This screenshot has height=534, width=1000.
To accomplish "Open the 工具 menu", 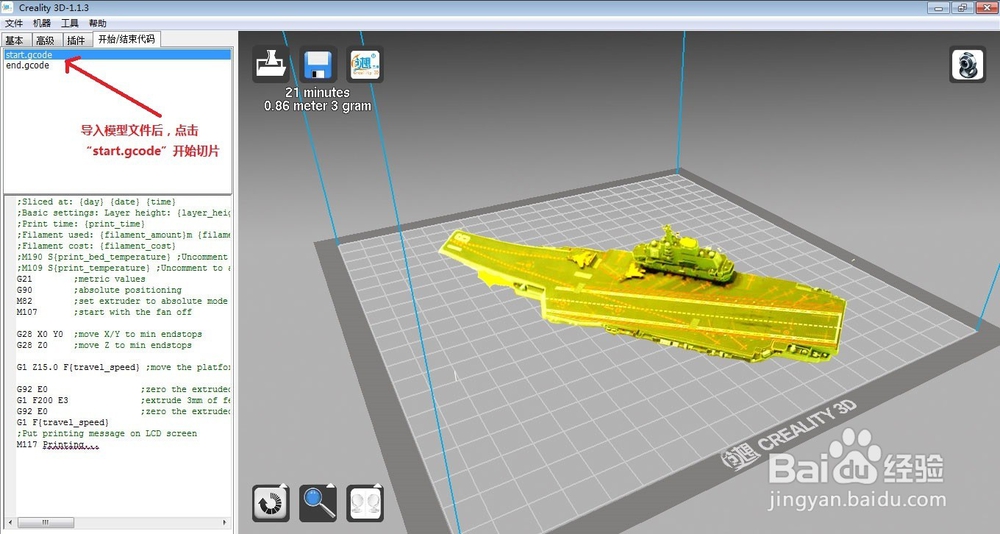I will (x=70, y=24).
